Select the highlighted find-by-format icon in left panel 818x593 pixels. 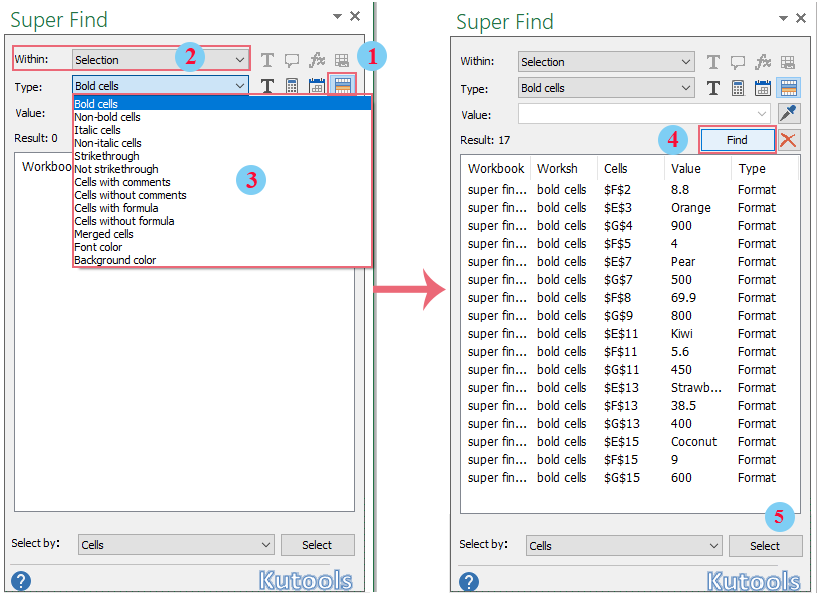(342, 87)
